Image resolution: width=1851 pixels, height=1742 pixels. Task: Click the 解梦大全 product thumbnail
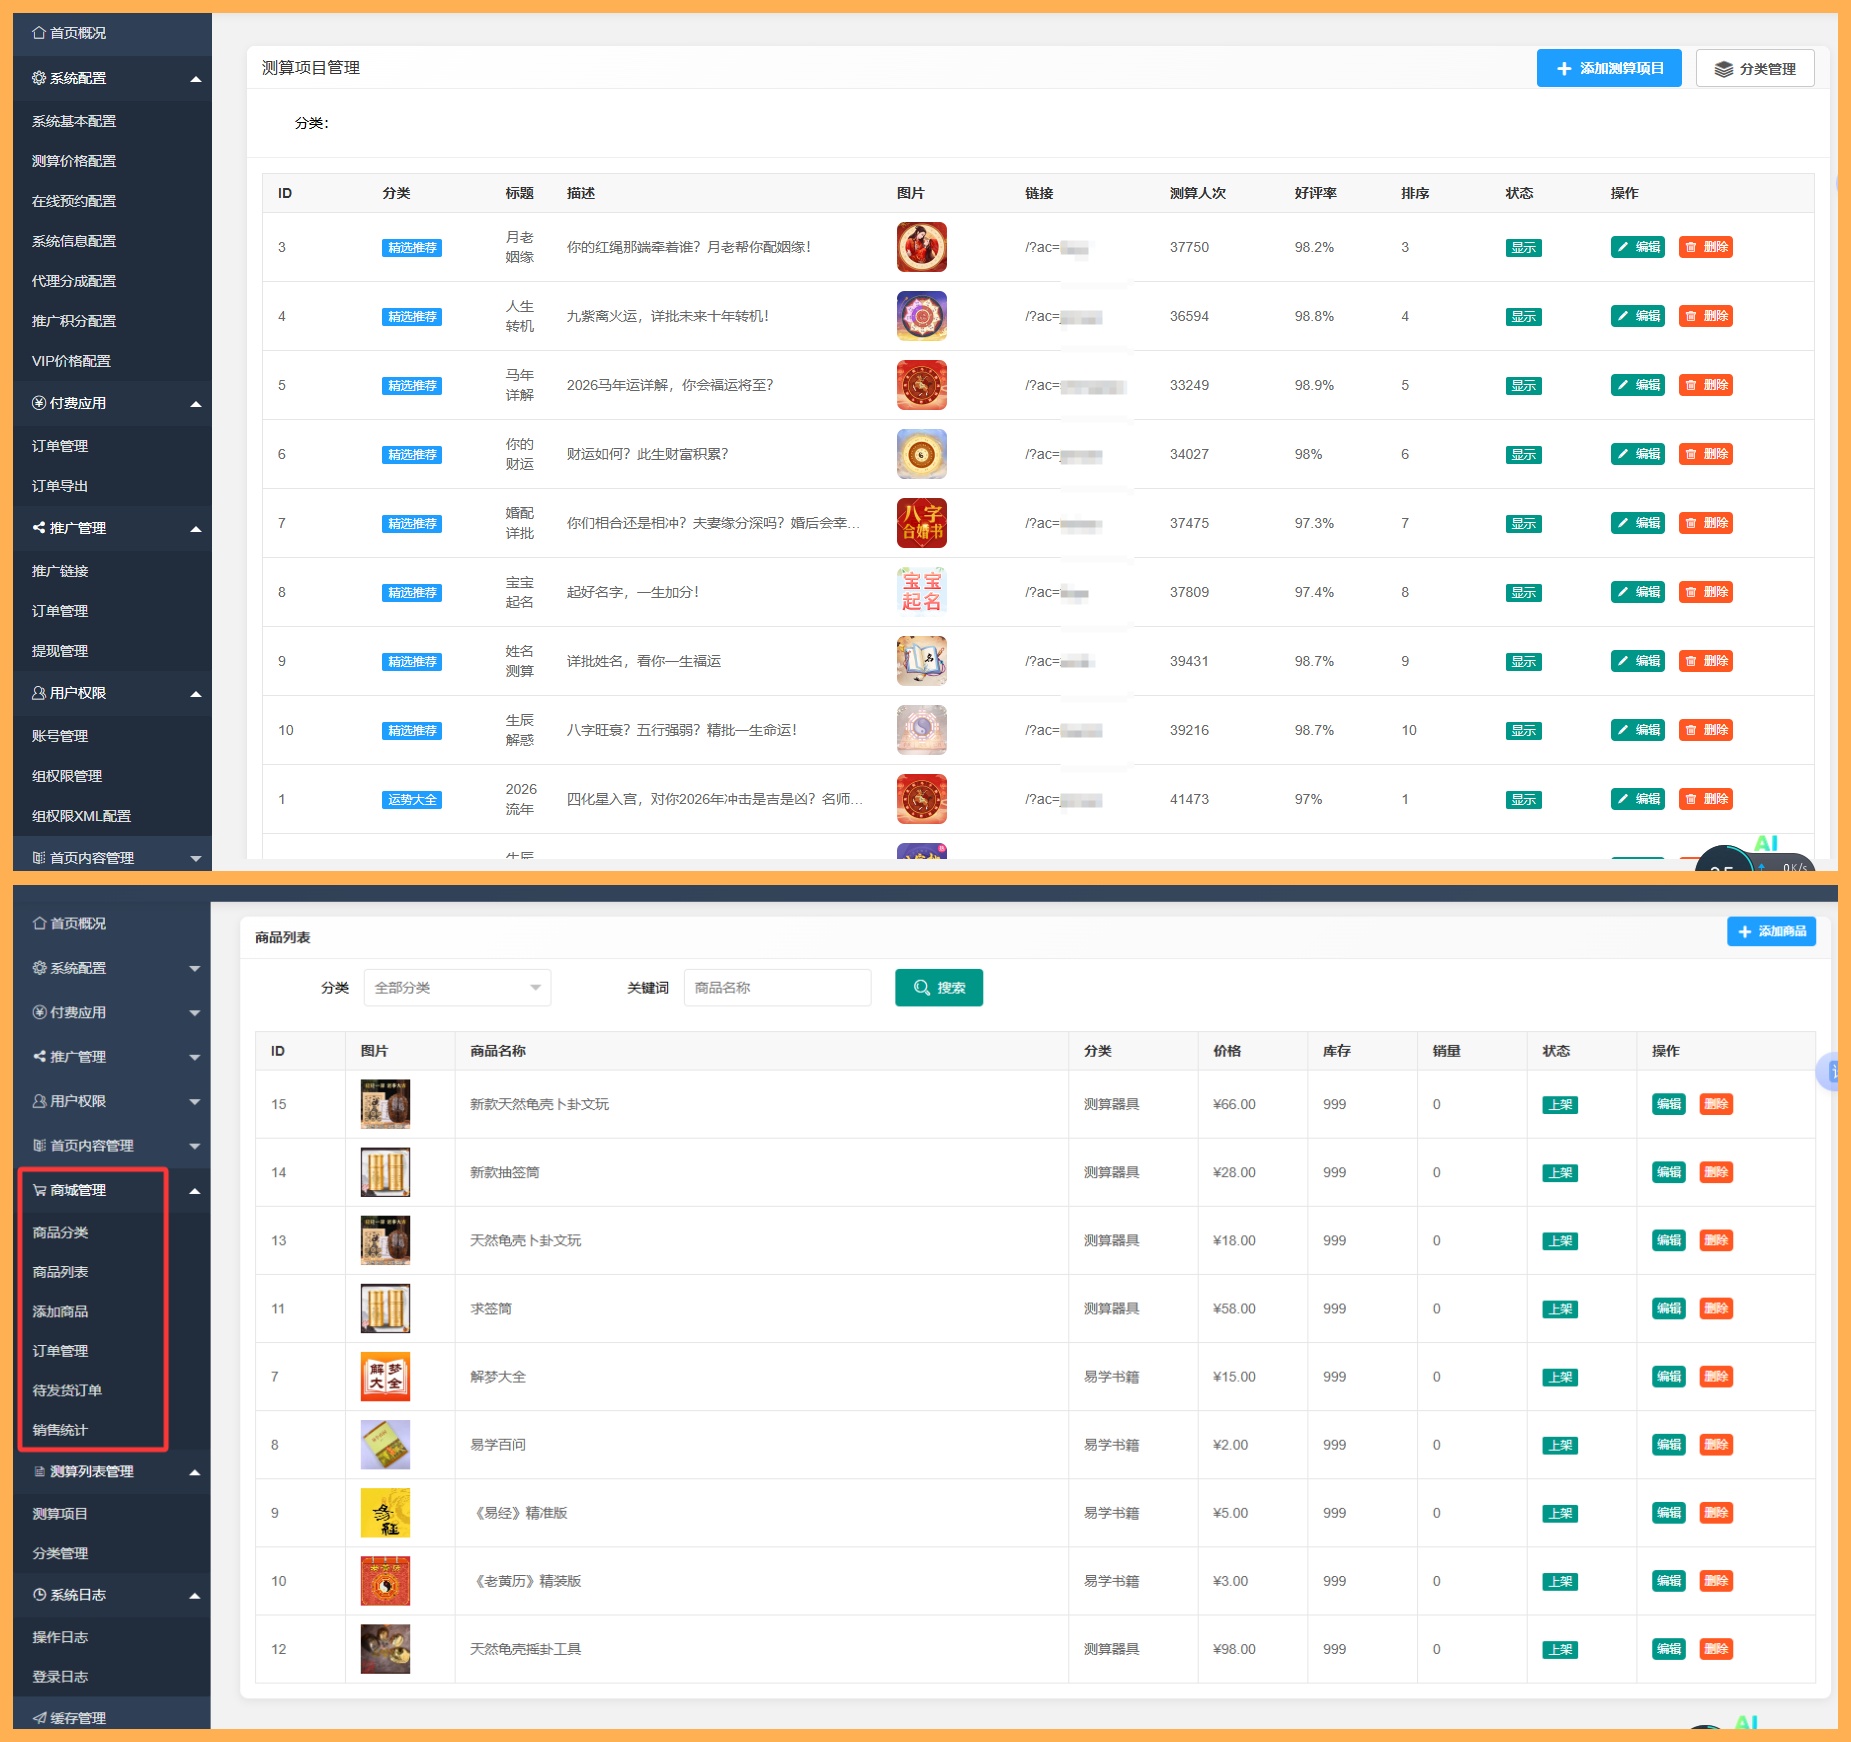coord(385,1377)
